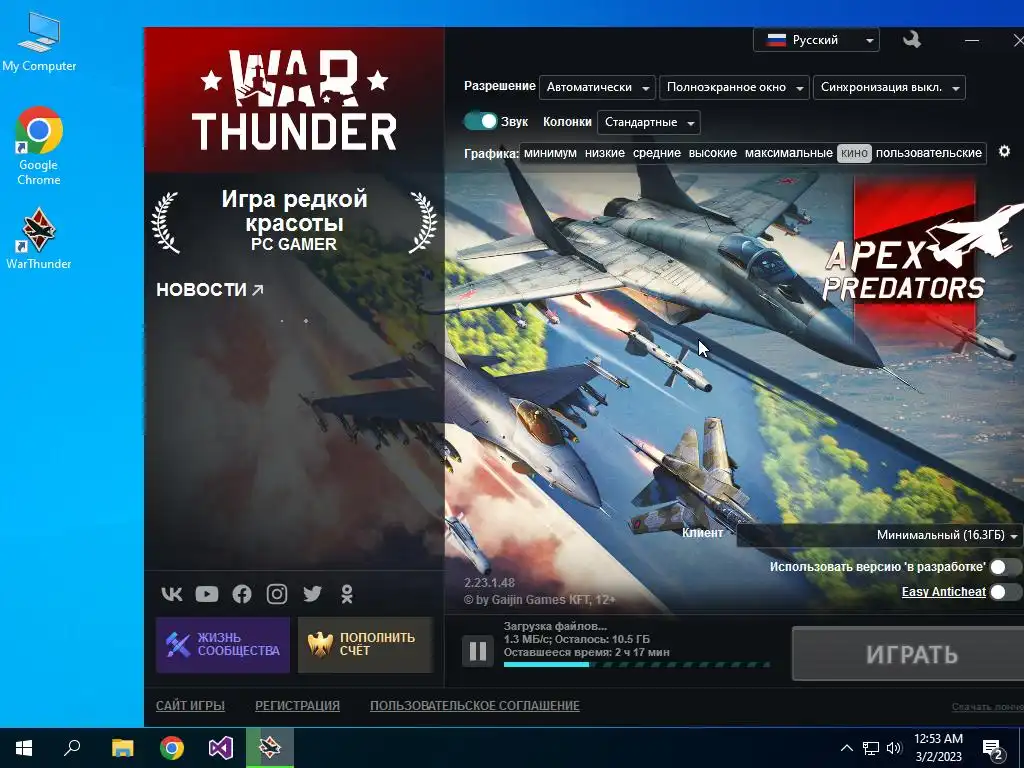Click version number 2.23.1.48 text
The height and width of the screenshot is (768, 1024).
489,583
